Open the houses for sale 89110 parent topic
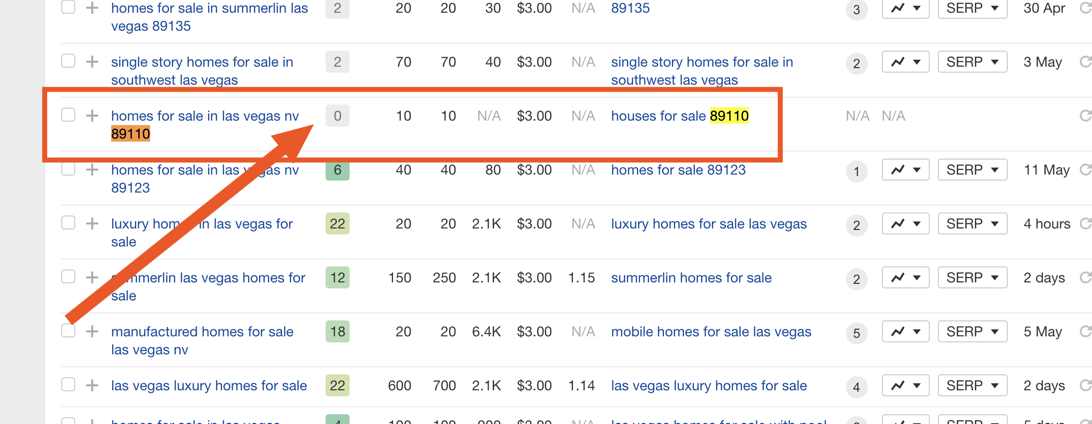 coord(680,116)
